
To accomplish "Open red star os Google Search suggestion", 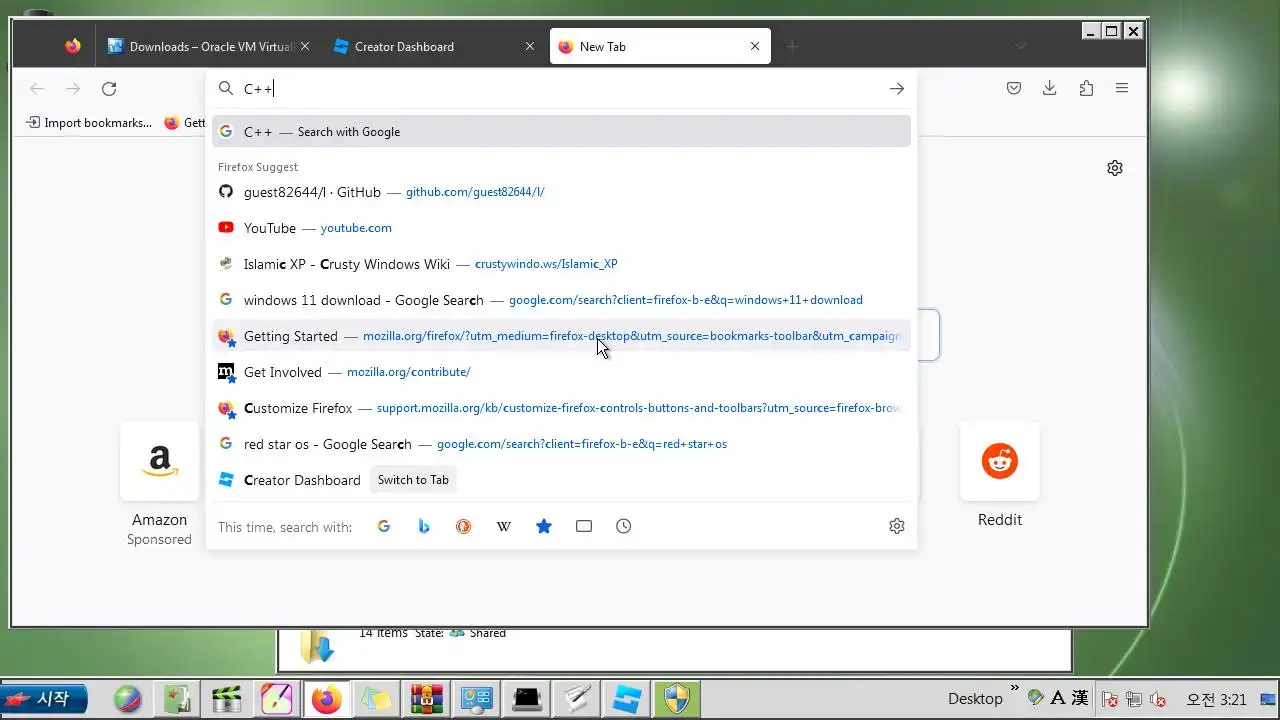I will click(561, 444).
